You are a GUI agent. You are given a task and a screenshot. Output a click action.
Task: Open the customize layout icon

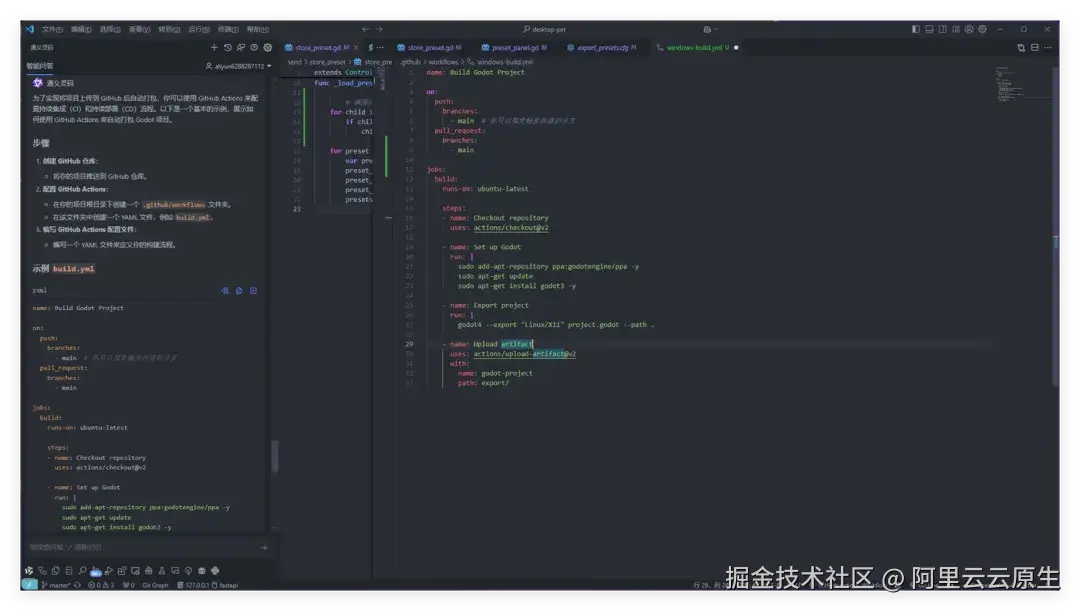956,30
